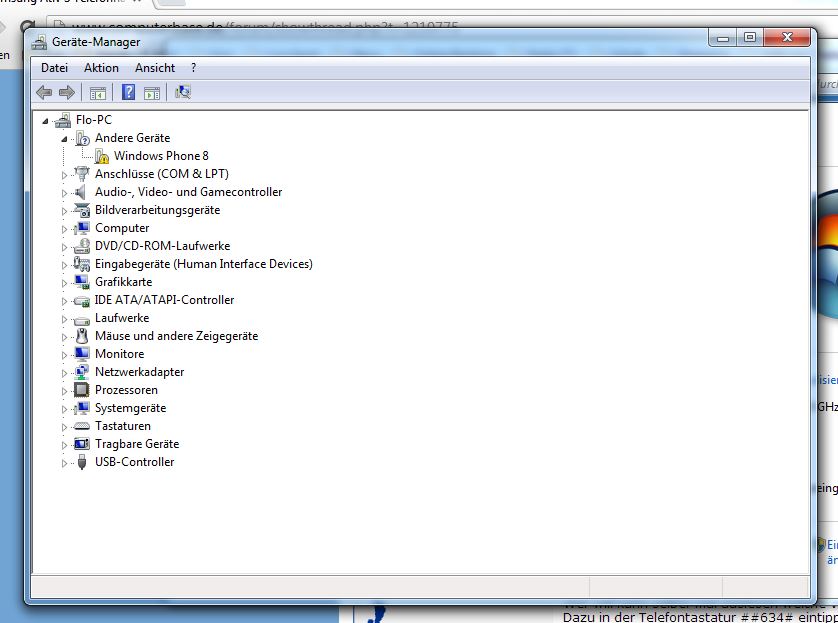Select the Netzwerkadapter label
The height and width of the screenshot is (623, 838).
pos(139,372)
